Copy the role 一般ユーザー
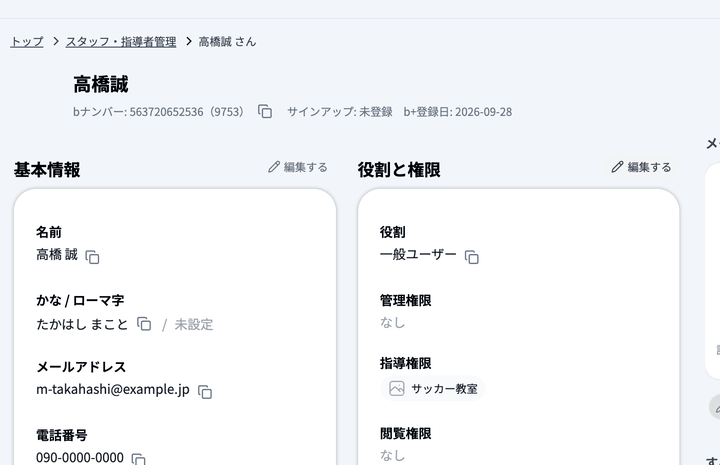Viewport: 720px width, 465px height. 472,257
